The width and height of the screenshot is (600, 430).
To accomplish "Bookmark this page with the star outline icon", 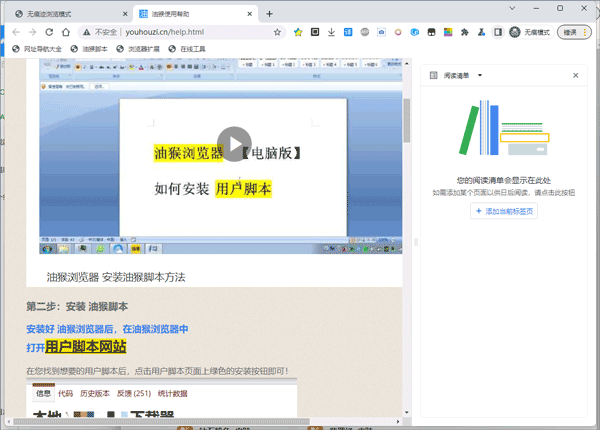I will pos(277,32).
